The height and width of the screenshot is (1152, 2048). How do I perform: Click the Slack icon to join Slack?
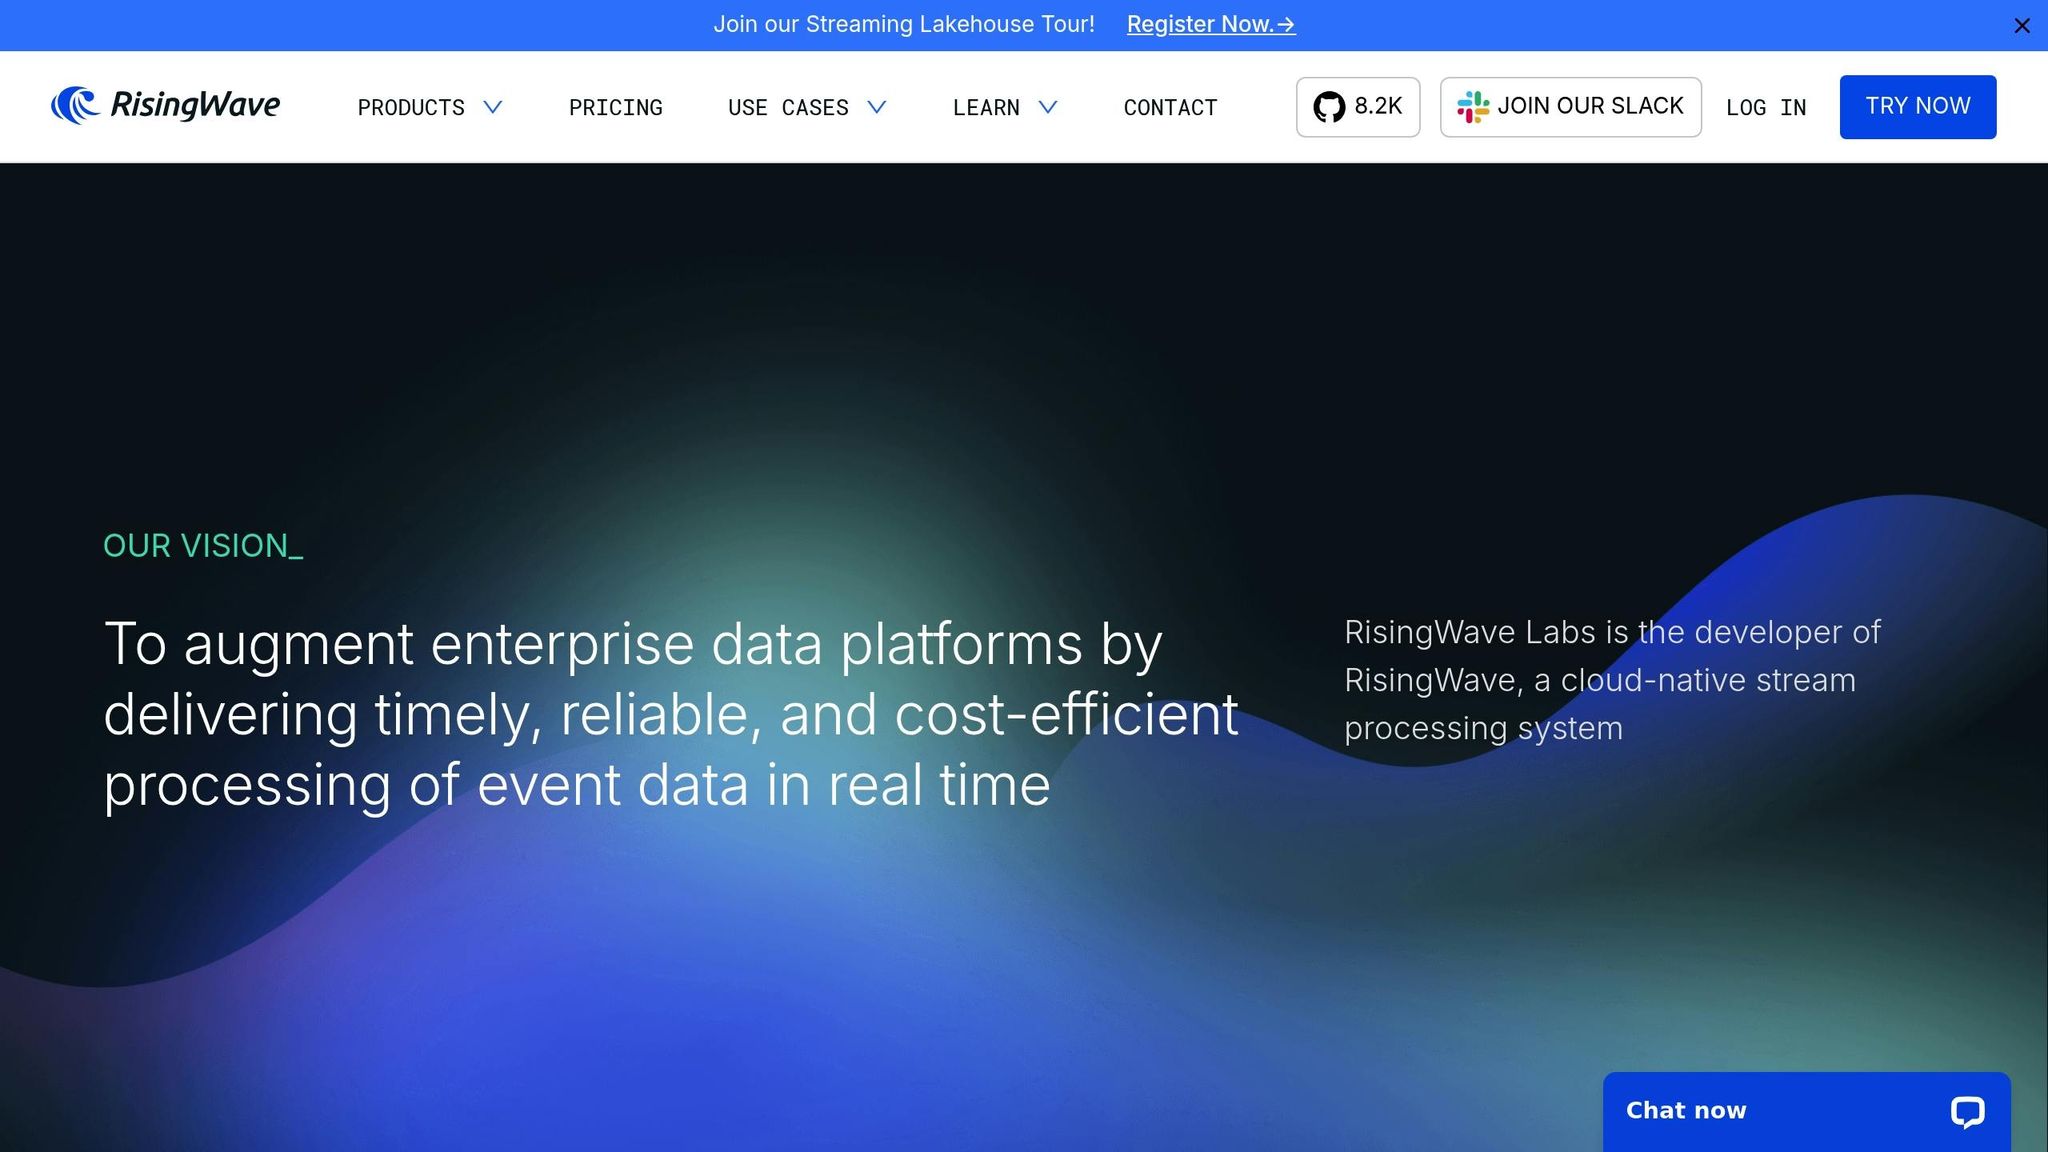[x=1471, y=106]
